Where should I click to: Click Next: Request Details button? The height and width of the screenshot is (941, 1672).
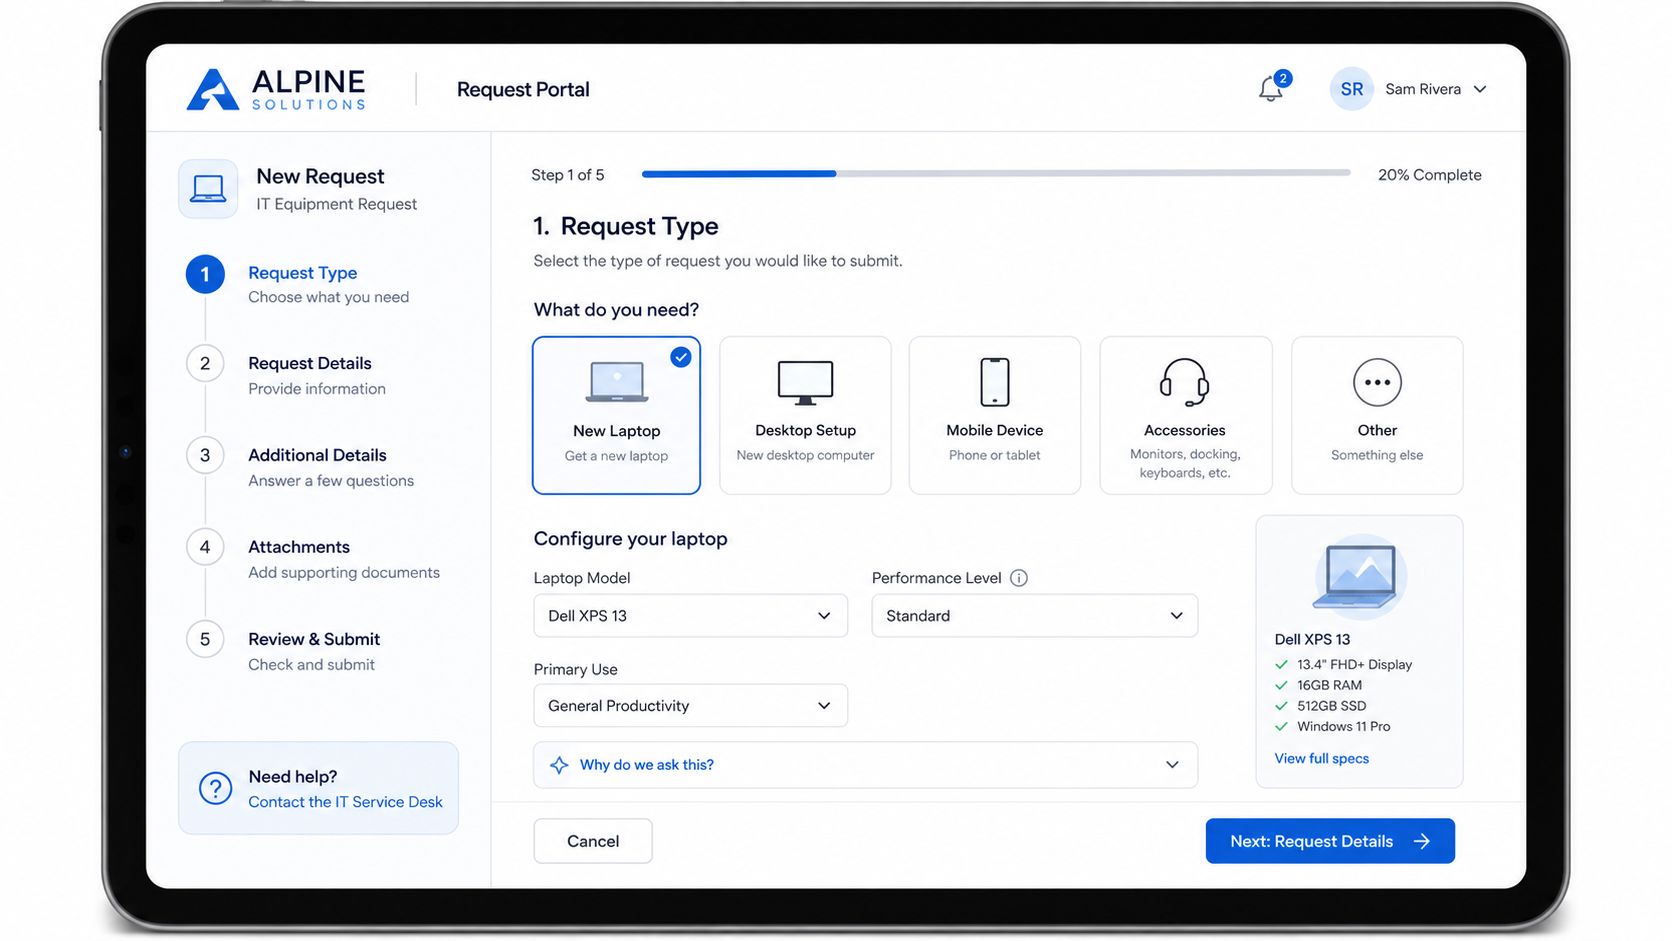(x=1330, y=841)
